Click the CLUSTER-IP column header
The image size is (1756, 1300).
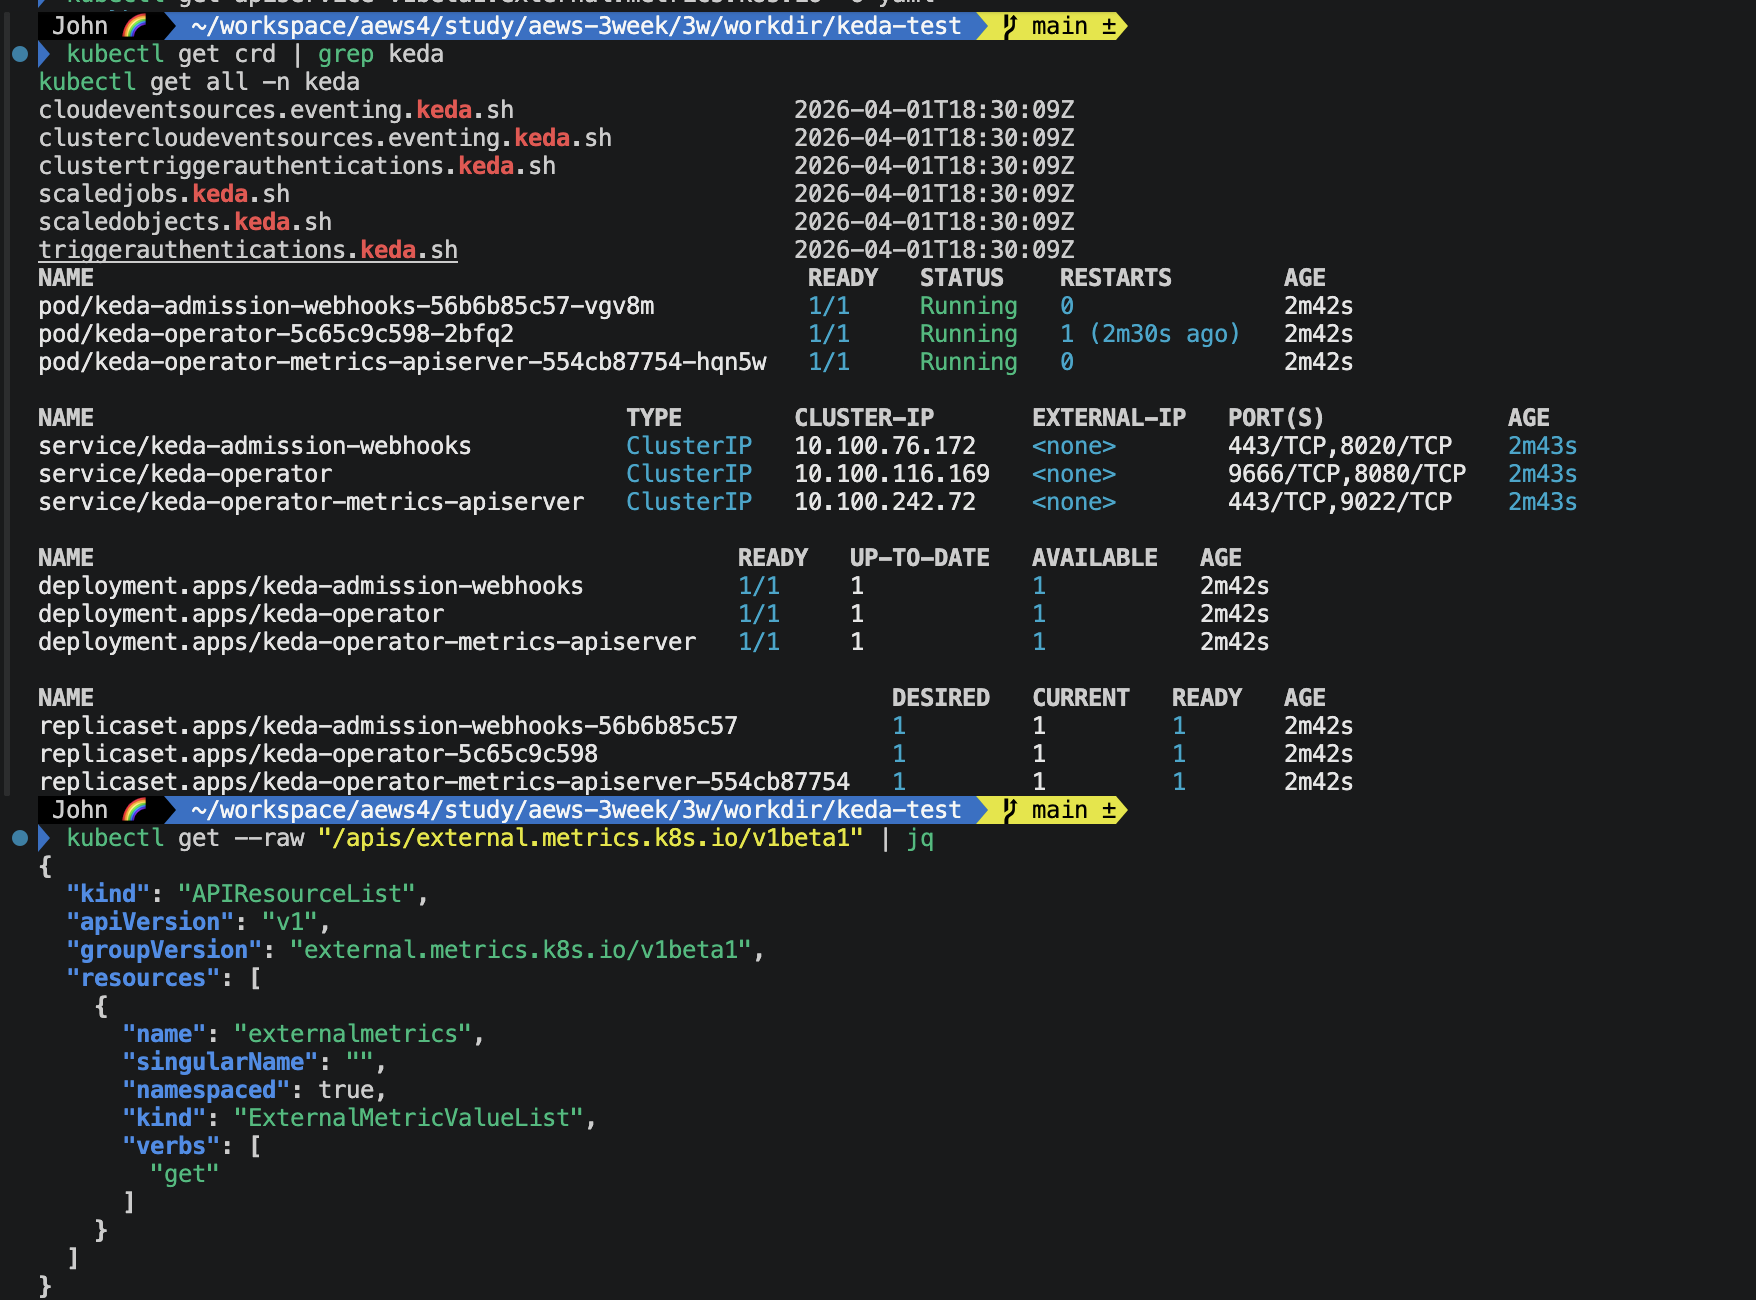coord(864,418)
